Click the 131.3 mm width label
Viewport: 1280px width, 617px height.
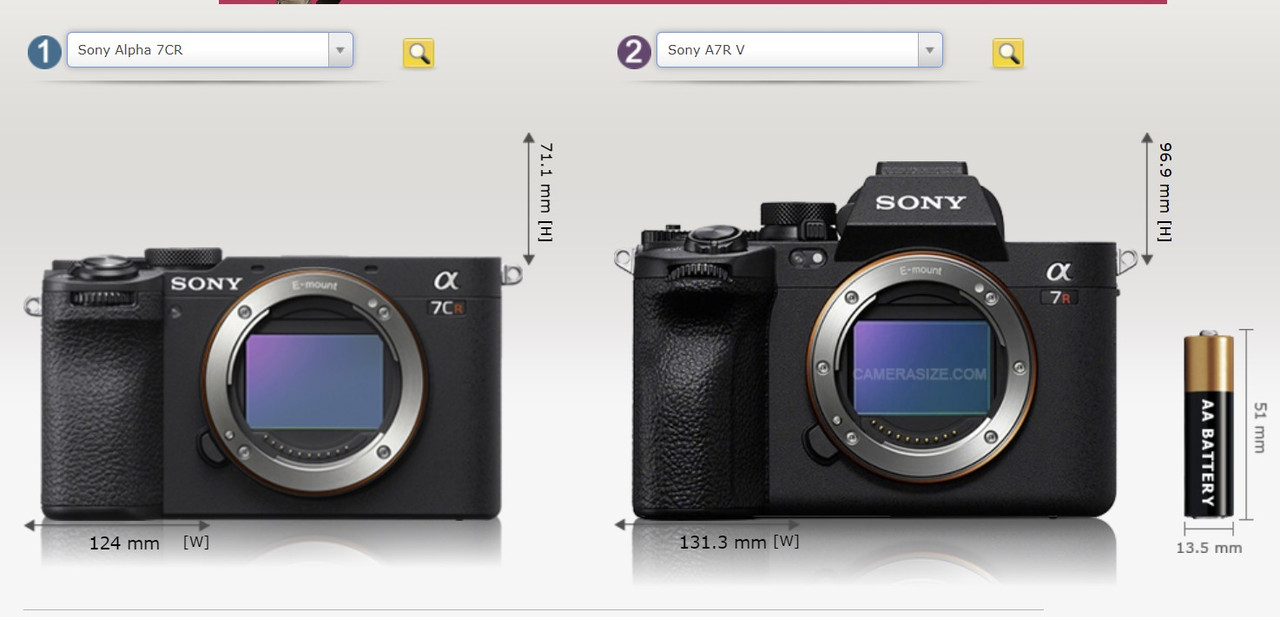723,542
